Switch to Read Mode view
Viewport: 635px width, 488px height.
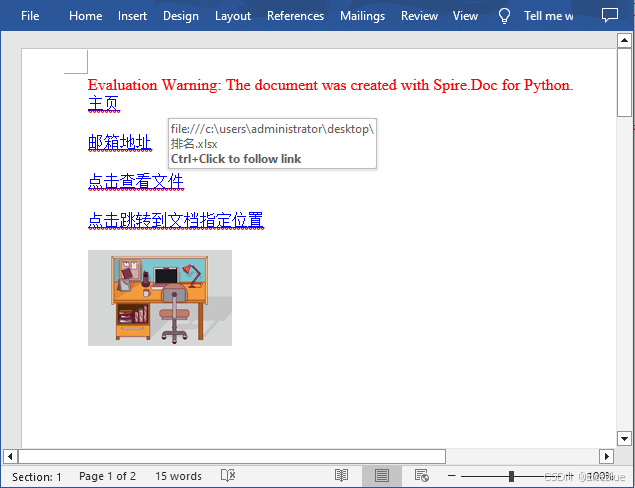(x=341, y=475)
